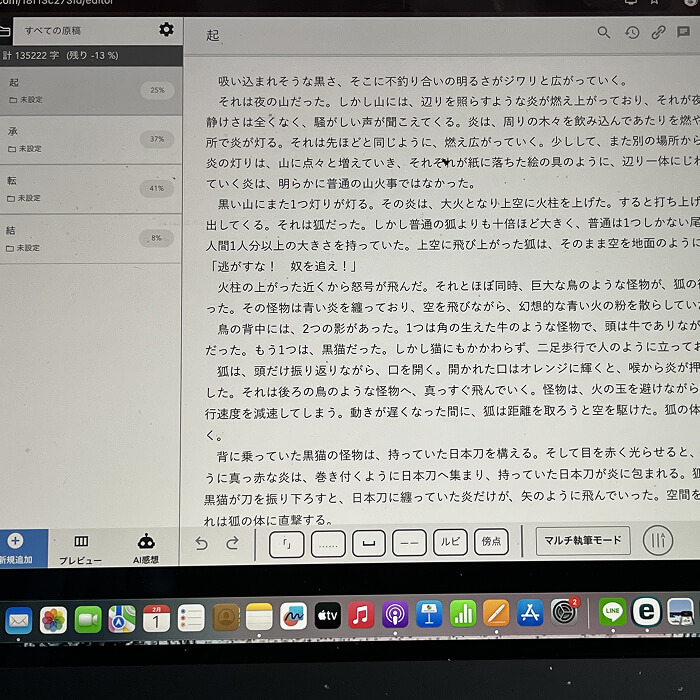Screen dimensions: 700x700
Task: Enable マルチ執筆モード
Action: [x=583, y=541]
